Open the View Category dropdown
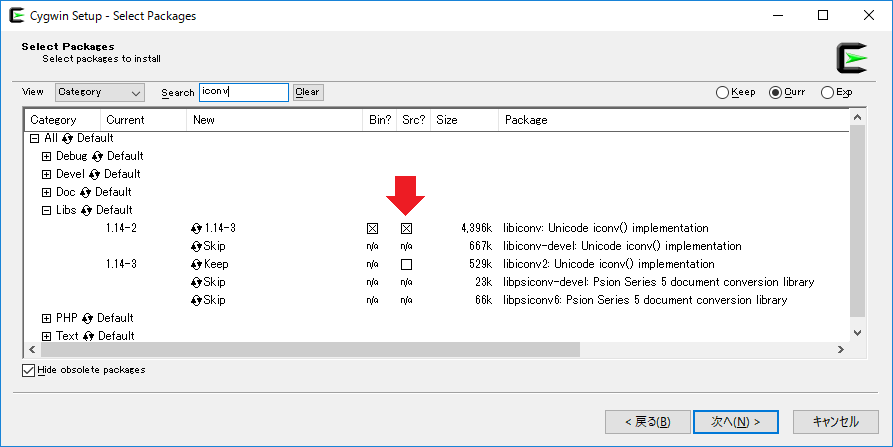The height and width of the screenshot is (447, 893). click(x=100, y=92)
